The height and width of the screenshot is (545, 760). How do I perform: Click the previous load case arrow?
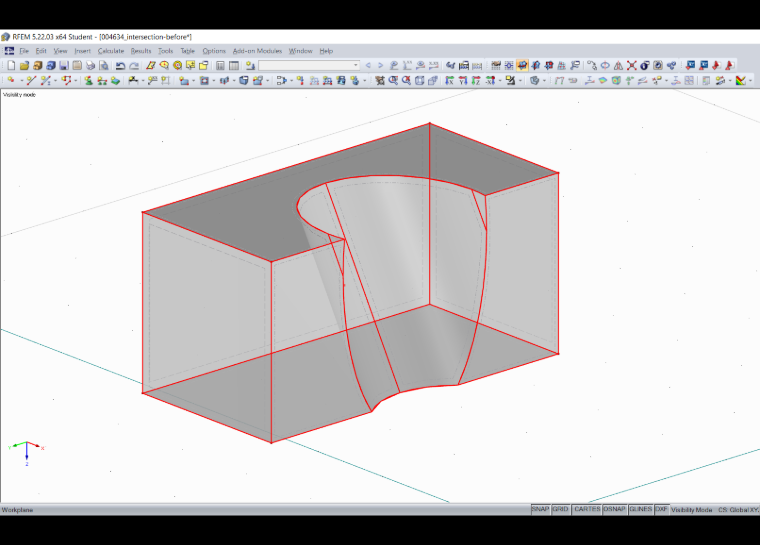coord(368,65)
